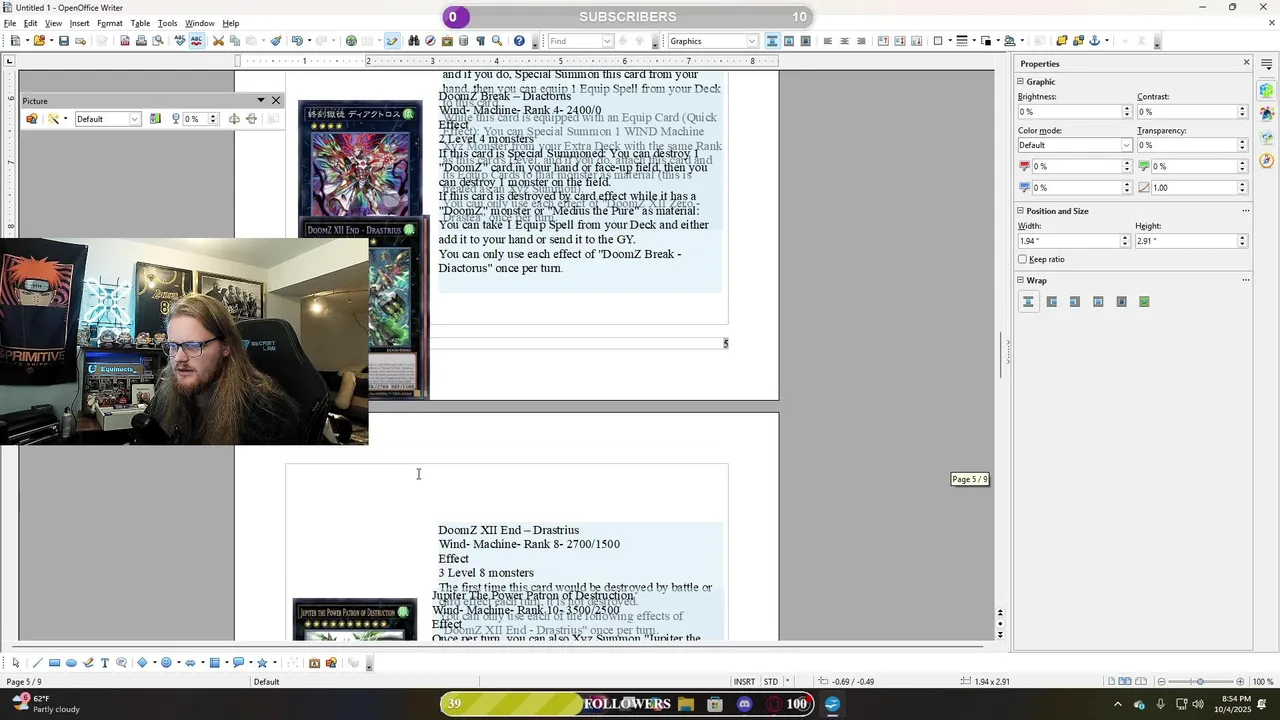Collapse the Wrap section

[1021, 281]
